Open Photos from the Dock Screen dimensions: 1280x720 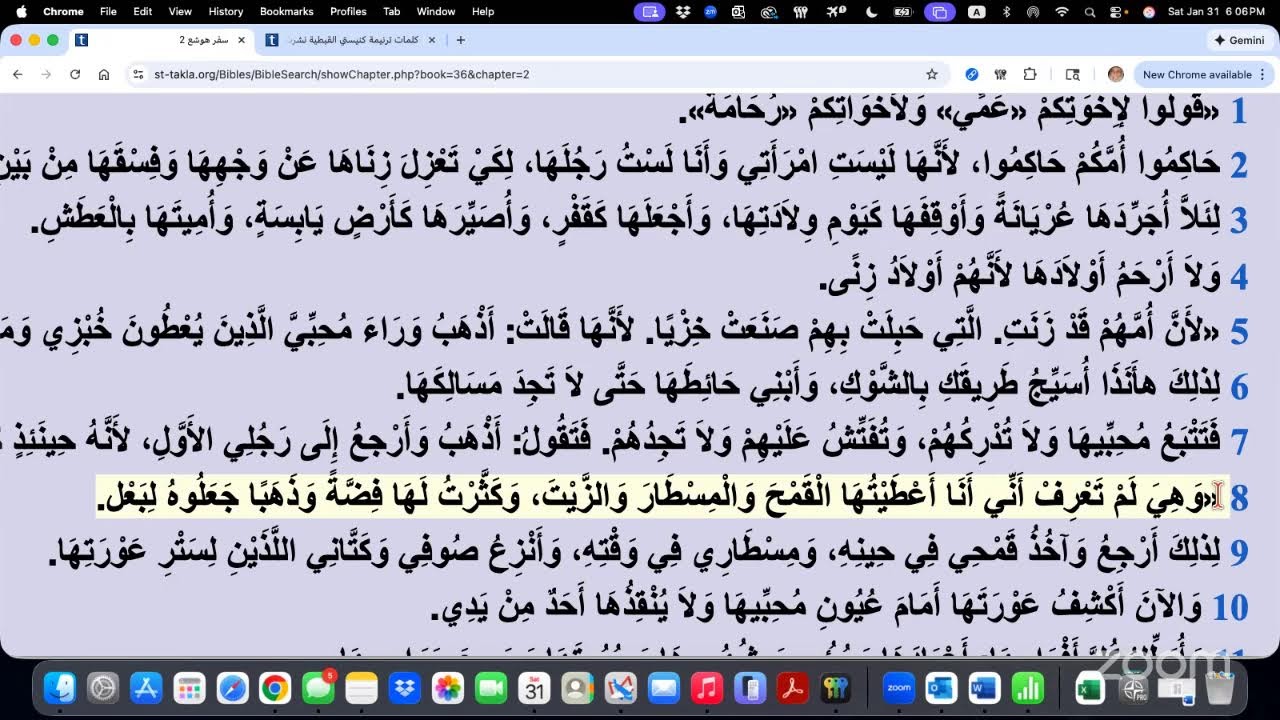[x=447, y=688]
